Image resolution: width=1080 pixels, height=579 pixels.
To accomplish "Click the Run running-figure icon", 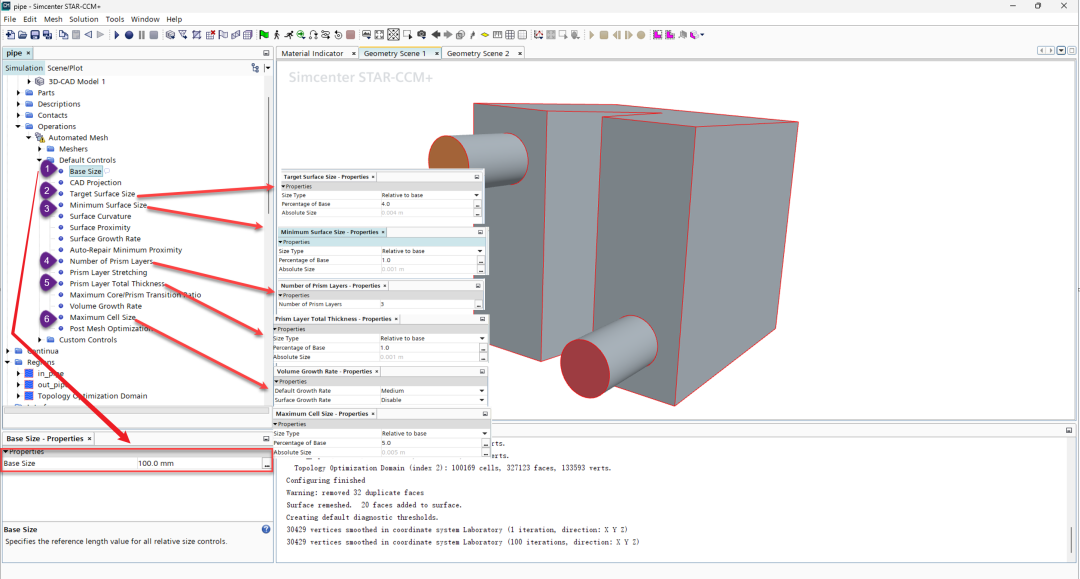I will tap(289, 34).
